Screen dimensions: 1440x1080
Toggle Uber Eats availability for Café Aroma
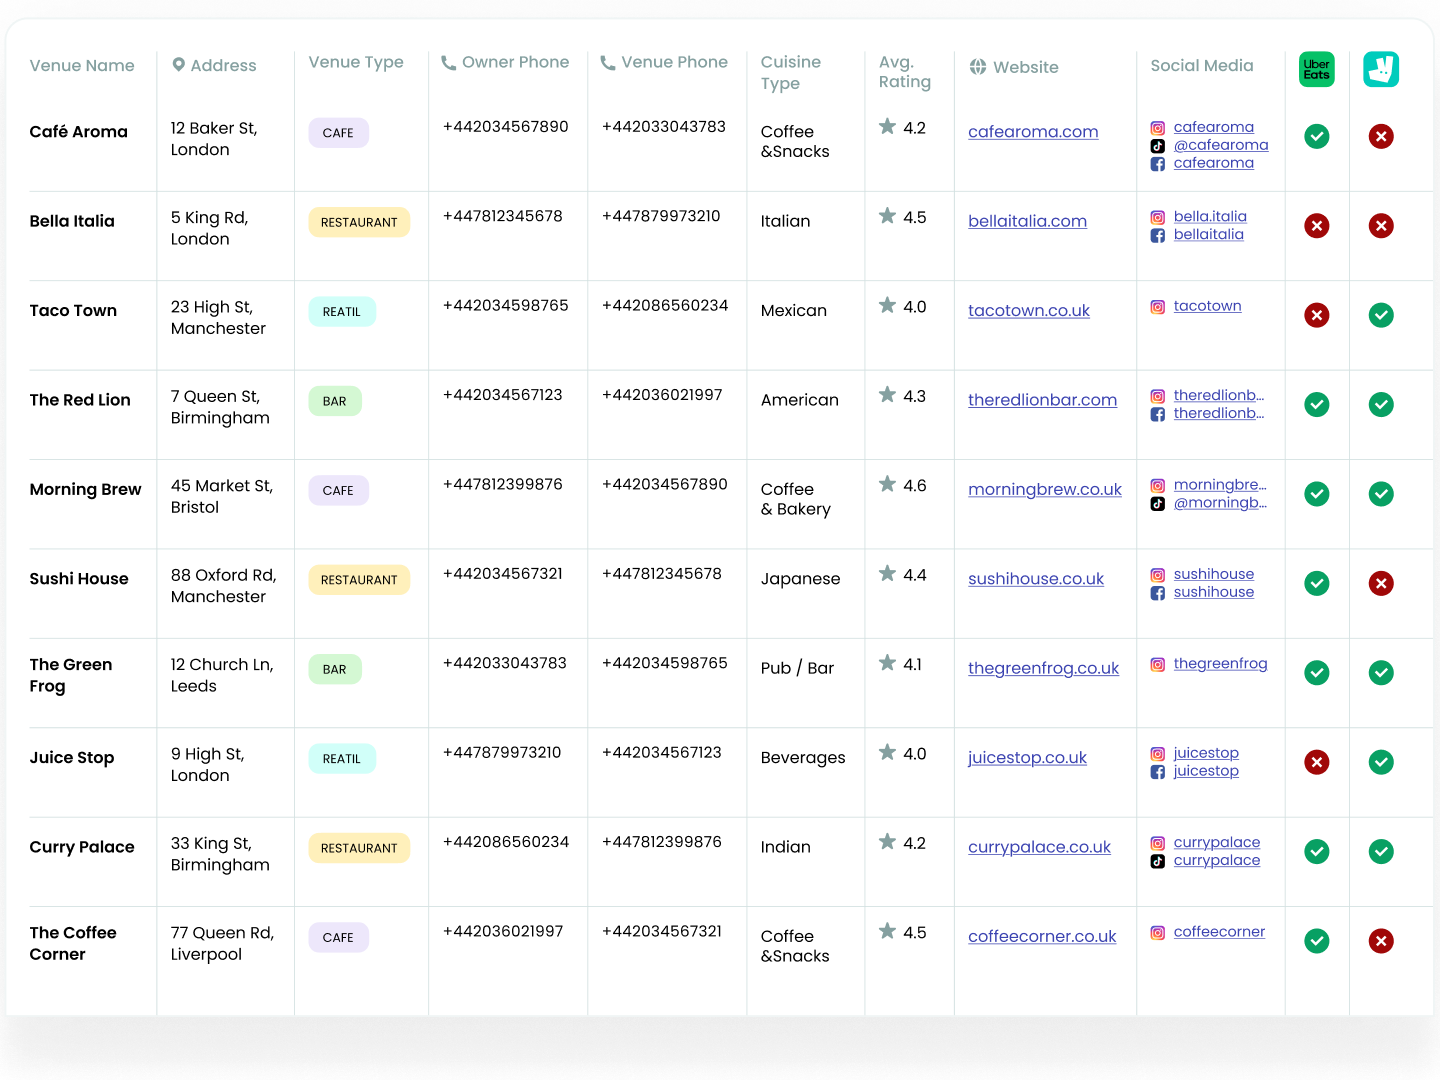point(1316,136)
